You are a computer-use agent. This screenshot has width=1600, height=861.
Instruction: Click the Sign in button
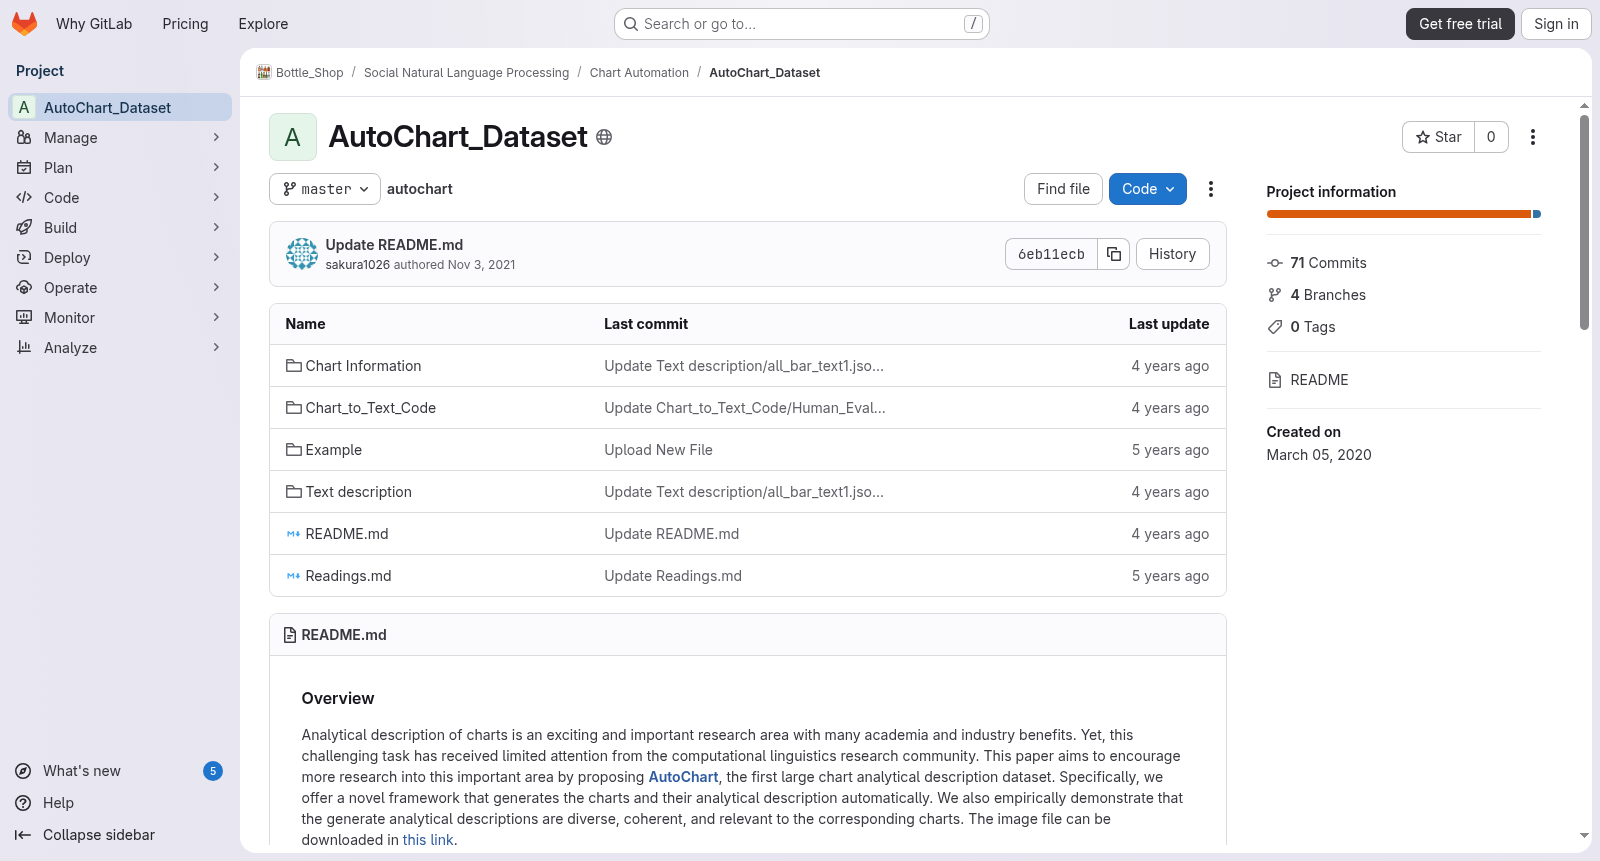1556,24
